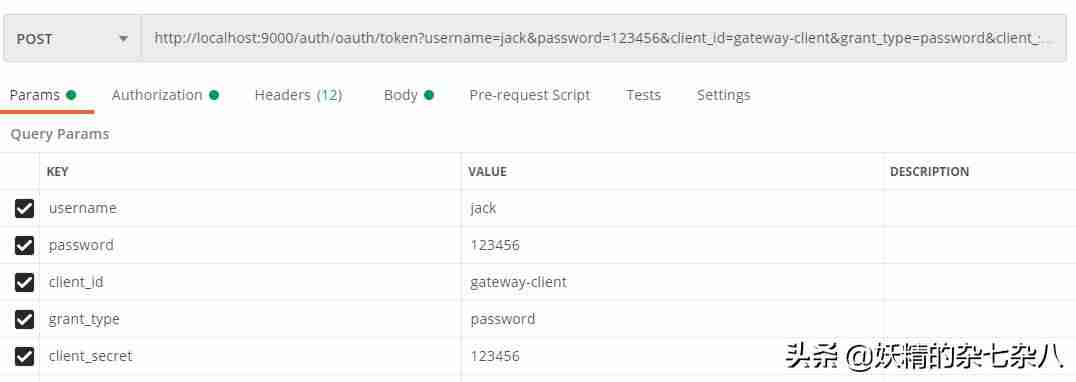
Task: Open the Tests tab
Action: [x=644, y=95]
